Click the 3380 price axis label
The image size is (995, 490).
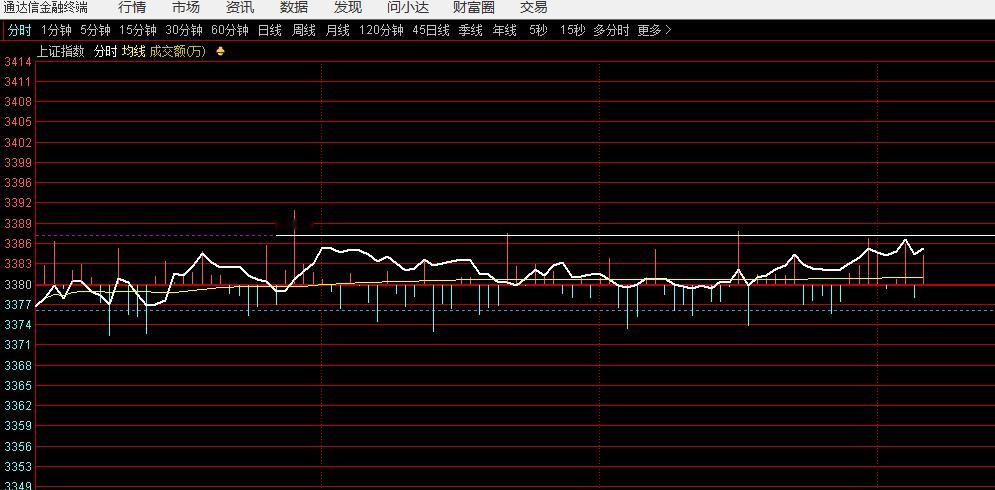(16, 285)
